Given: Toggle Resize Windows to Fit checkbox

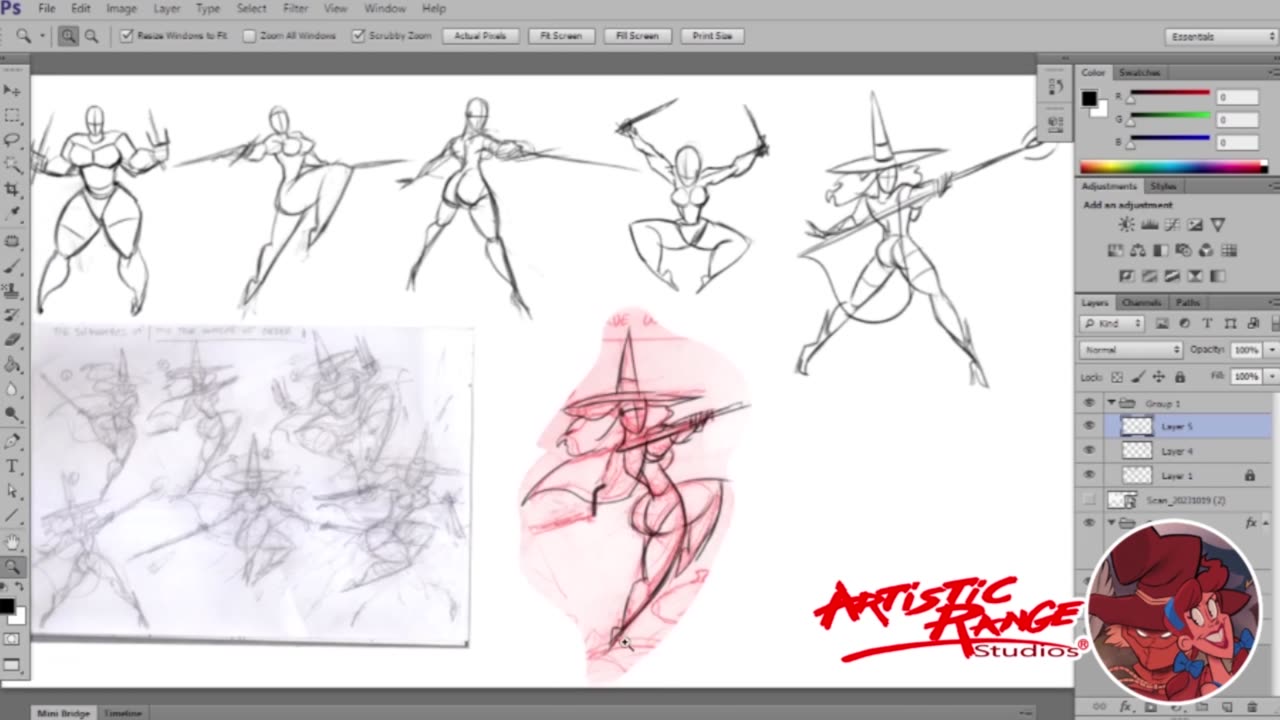Looking at the screenshot, I should click(x=127, y=36).
